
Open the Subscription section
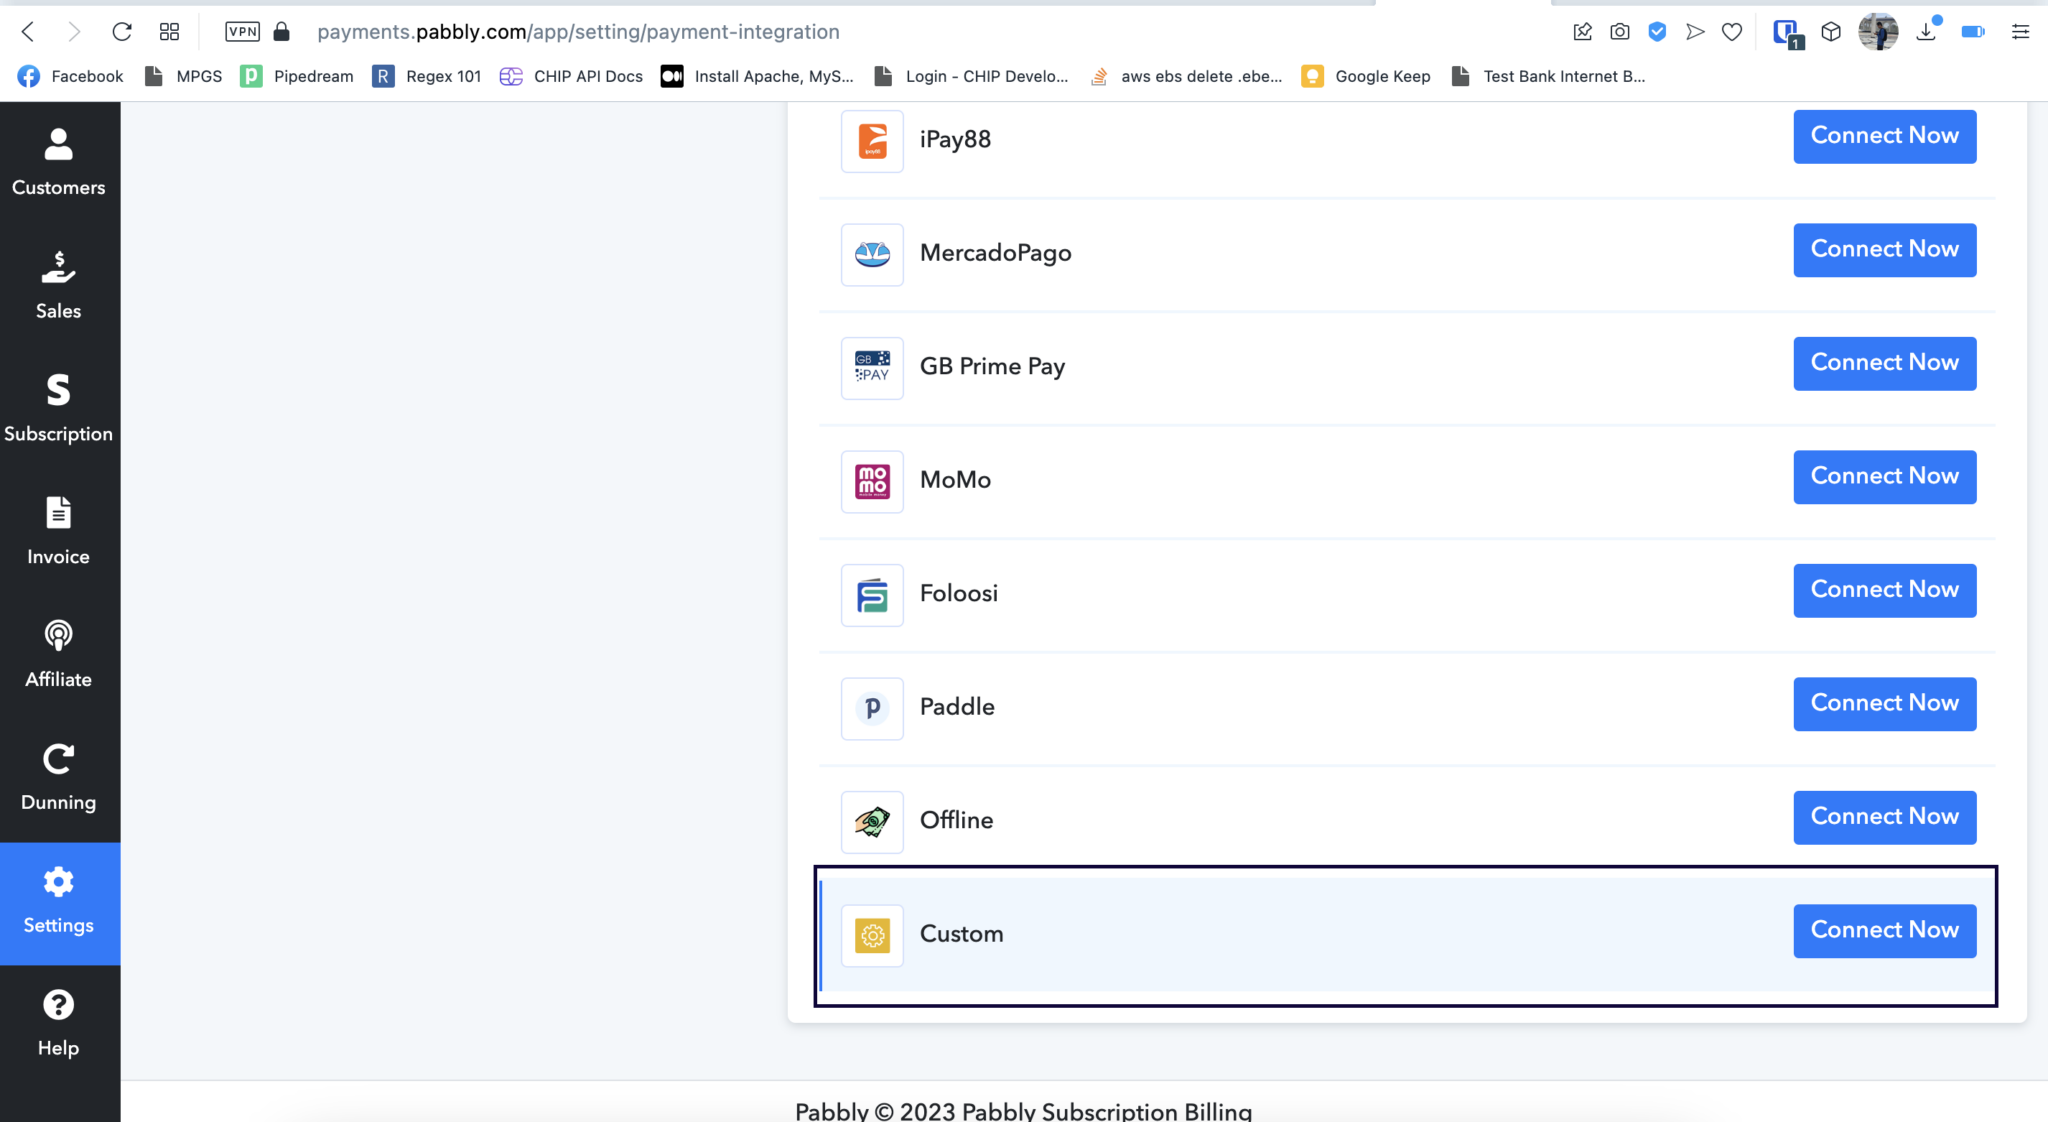tap(58, 406)
